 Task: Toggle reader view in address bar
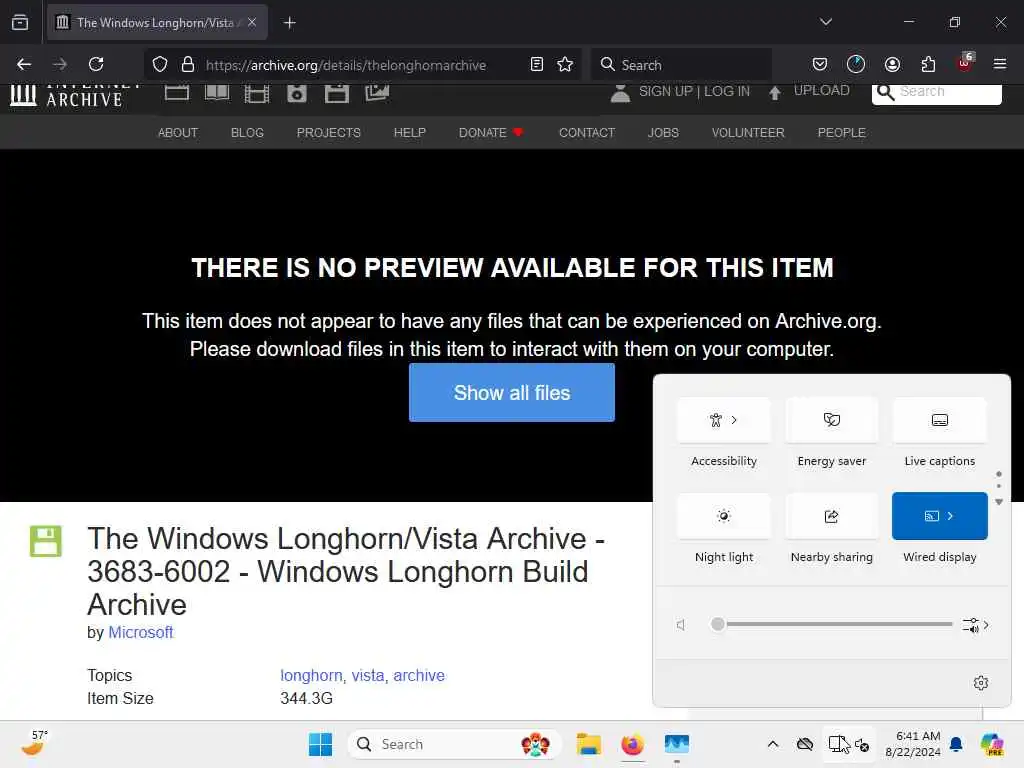click(537, 64)
